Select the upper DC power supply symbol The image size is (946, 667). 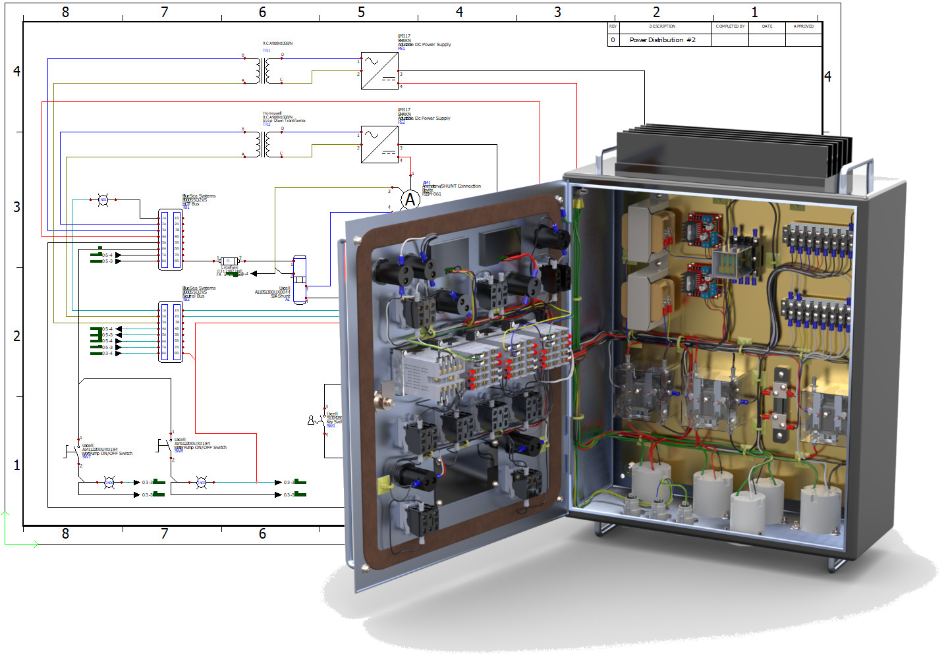(379, 71)
